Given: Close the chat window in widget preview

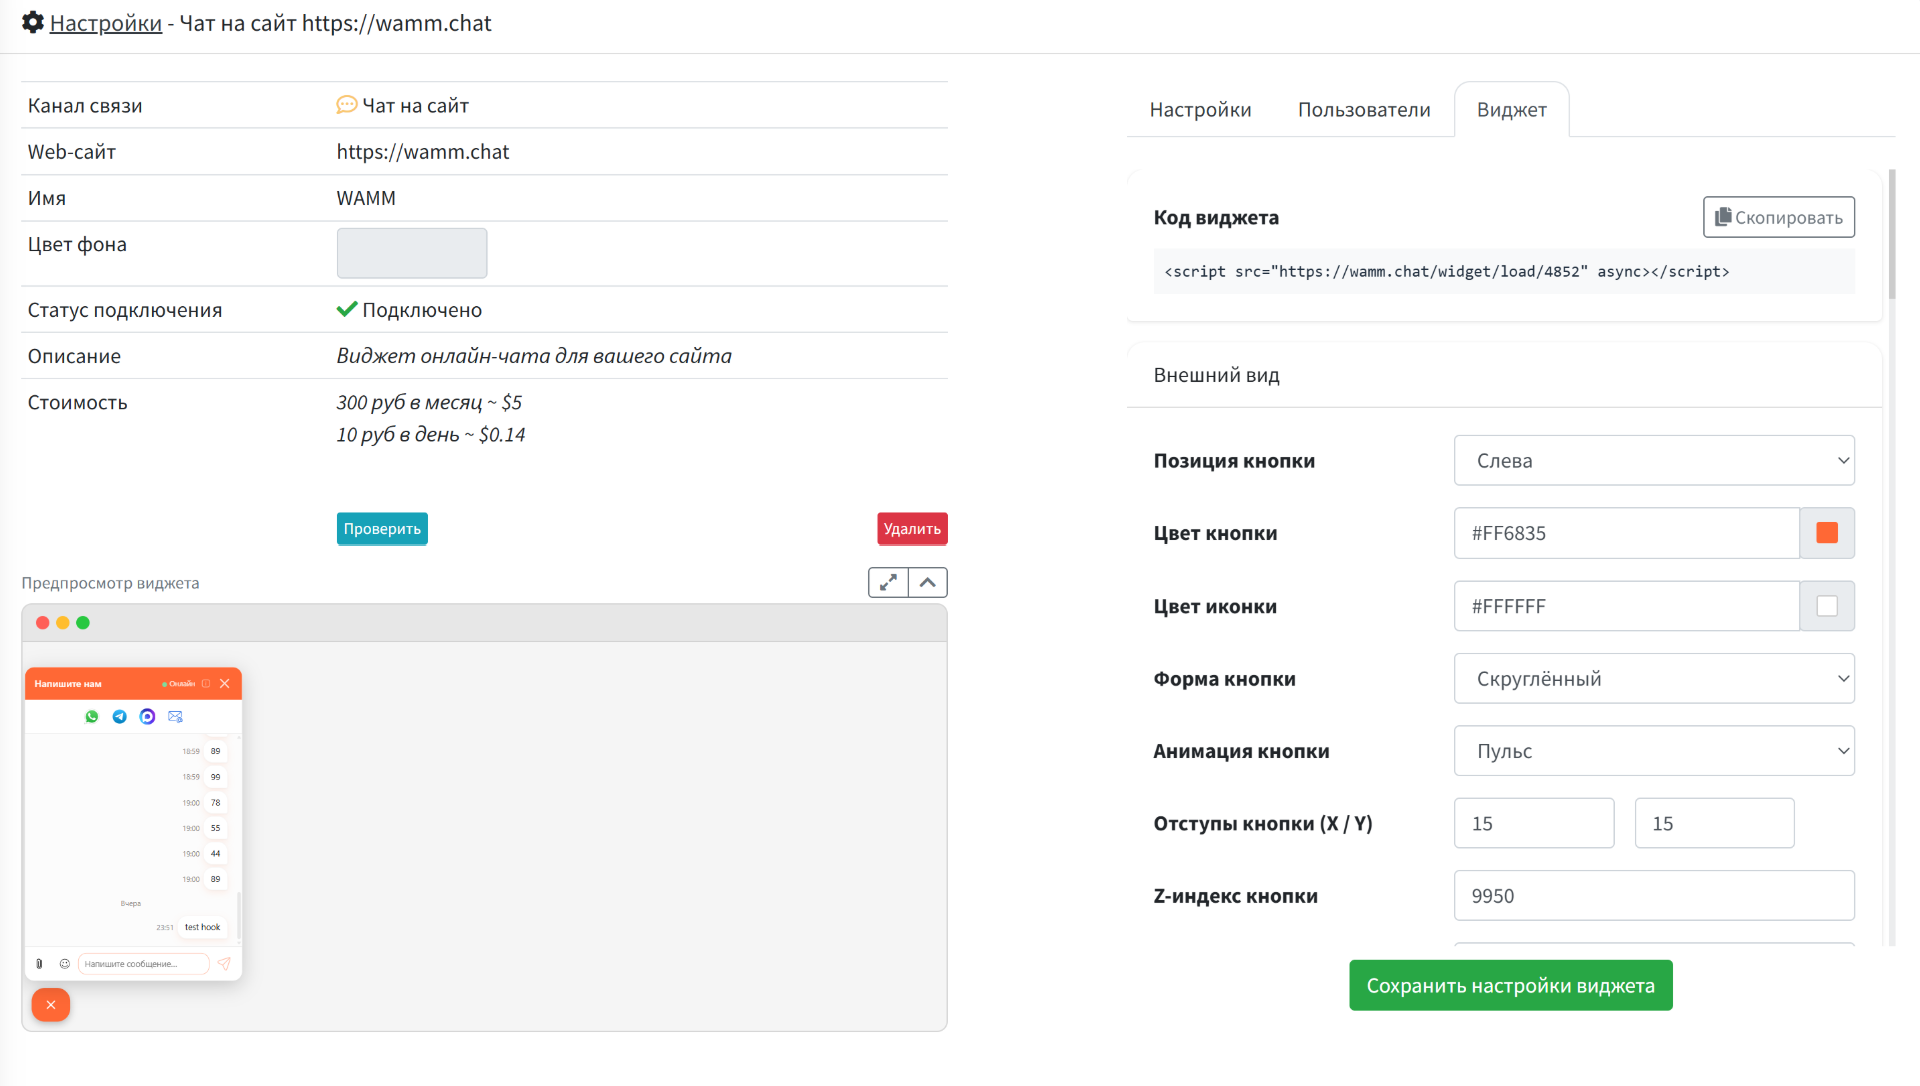Looking at the screenshot, I should coord(225,684).
